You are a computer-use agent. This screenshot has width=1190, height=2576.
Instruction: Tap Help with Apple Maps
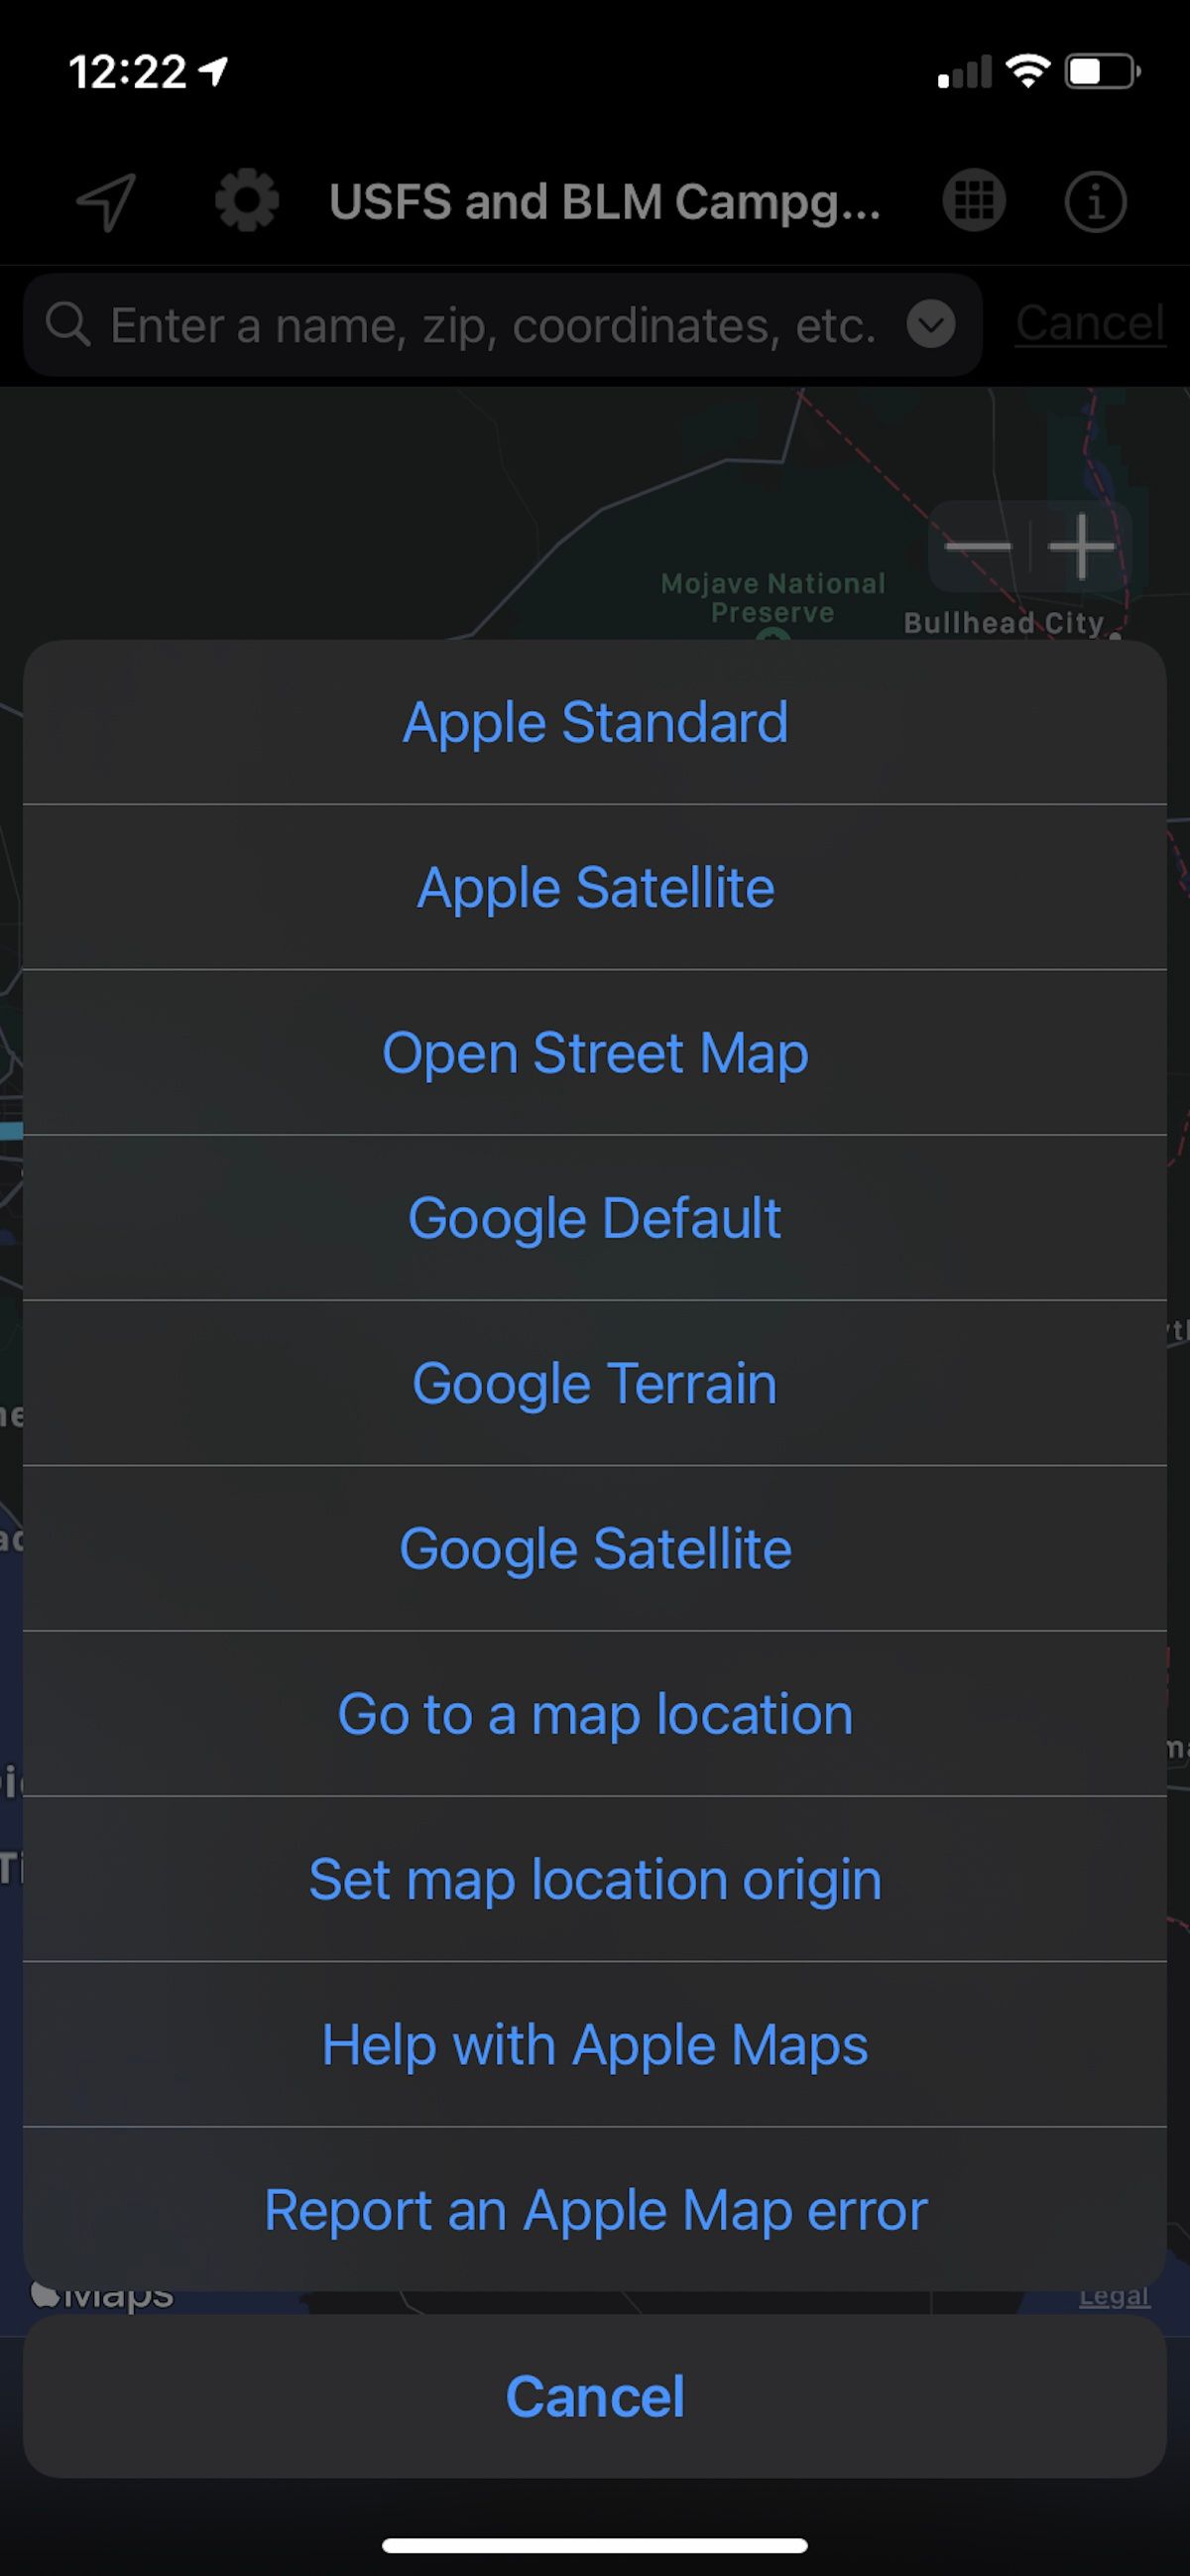595,2044
